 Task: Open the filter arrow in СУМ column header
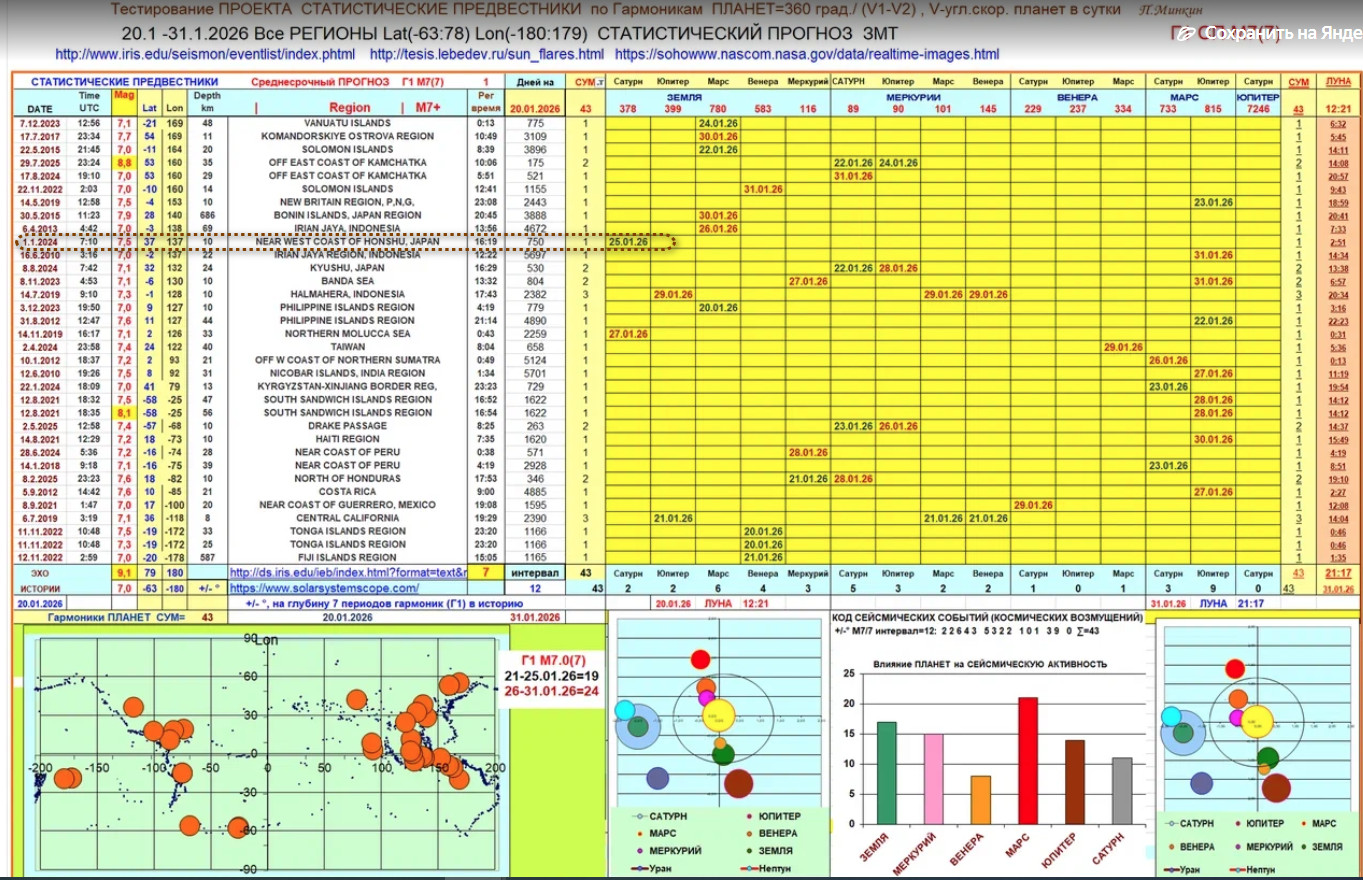click(600, 81)
